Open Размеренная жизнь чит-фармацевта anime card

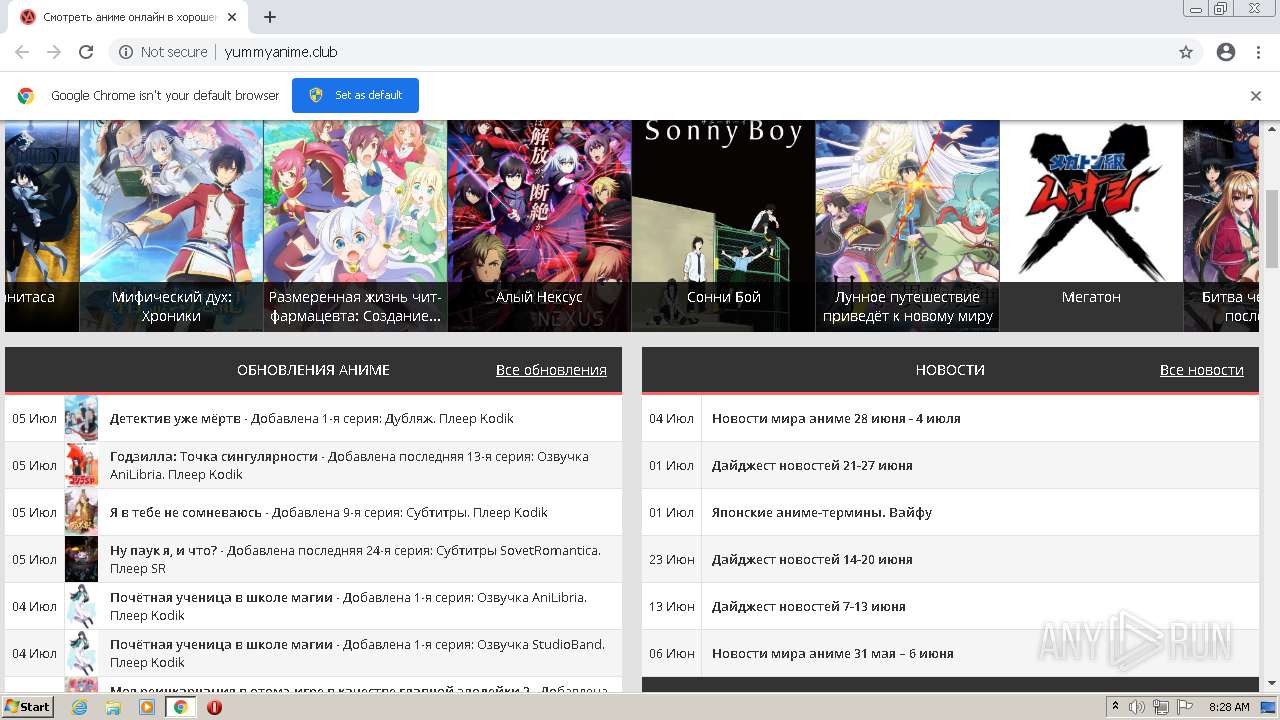tap(355, 226)
